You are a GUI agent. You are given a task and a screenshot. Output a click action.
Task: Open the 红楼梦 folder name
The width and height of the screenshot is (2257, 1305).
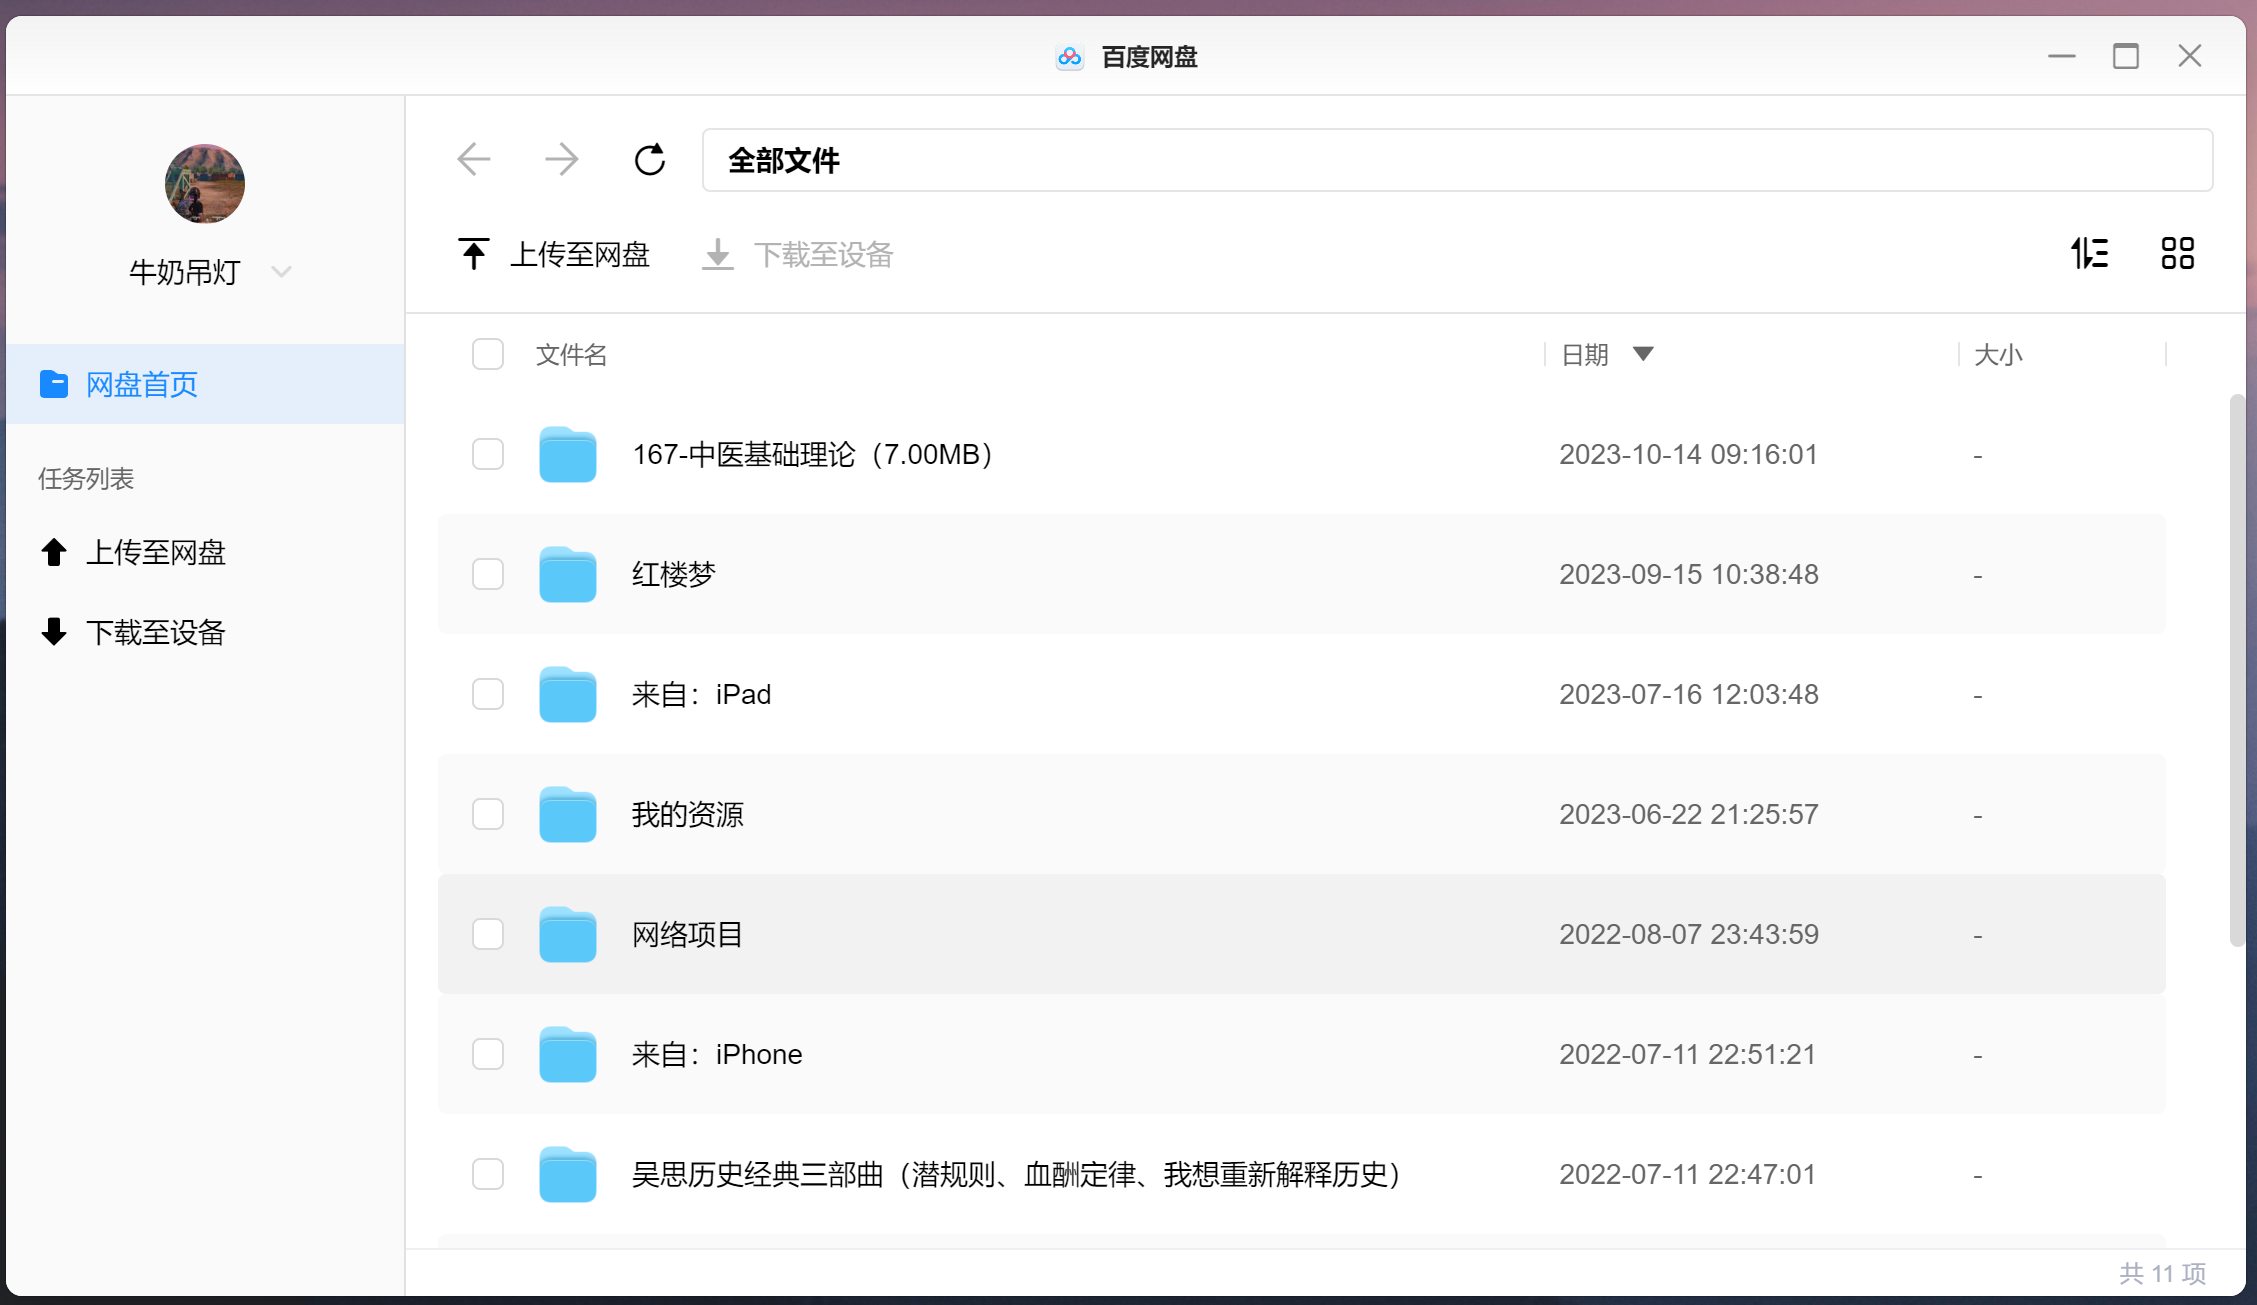point(674,574)
